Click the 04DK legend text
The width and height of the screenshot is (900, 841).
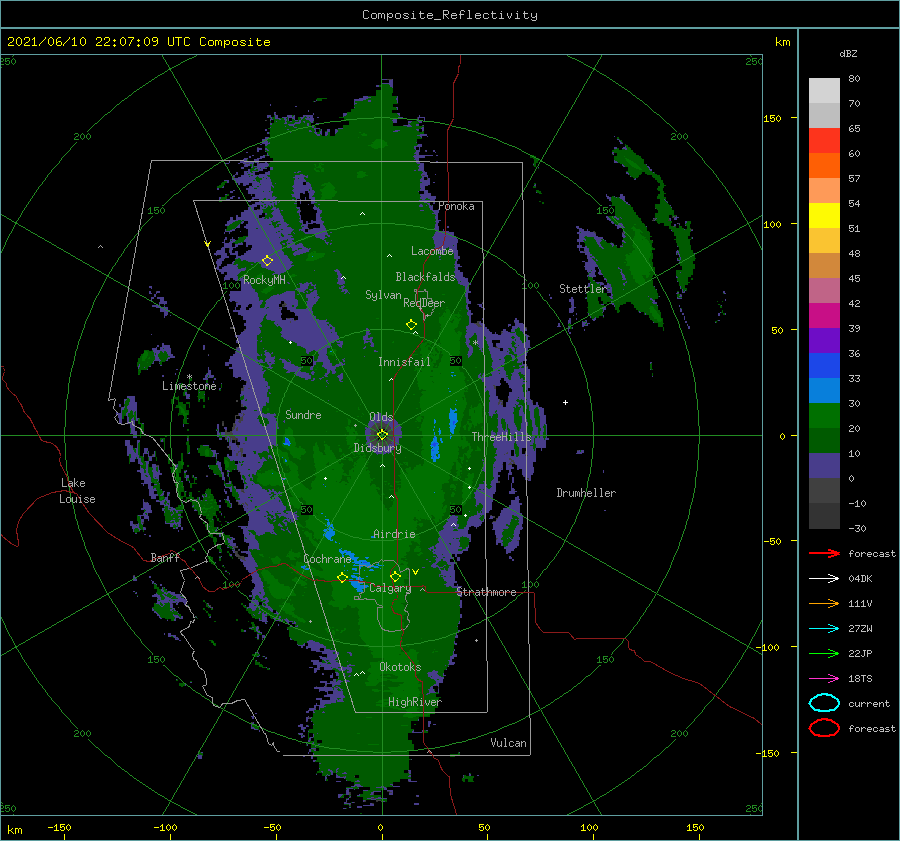click(x=860, y=579)
